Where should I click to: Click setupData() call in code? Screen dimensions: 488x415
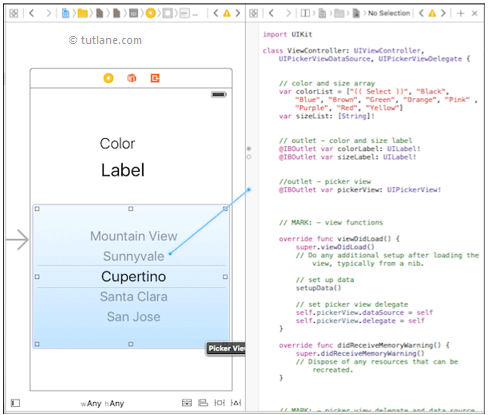(318, 288)
